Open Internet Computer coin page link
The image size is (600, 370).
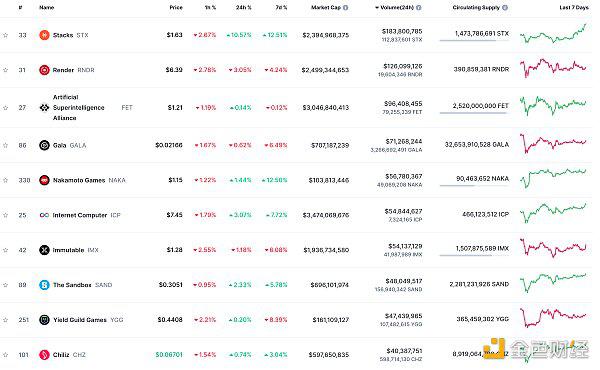pos(80,215)
